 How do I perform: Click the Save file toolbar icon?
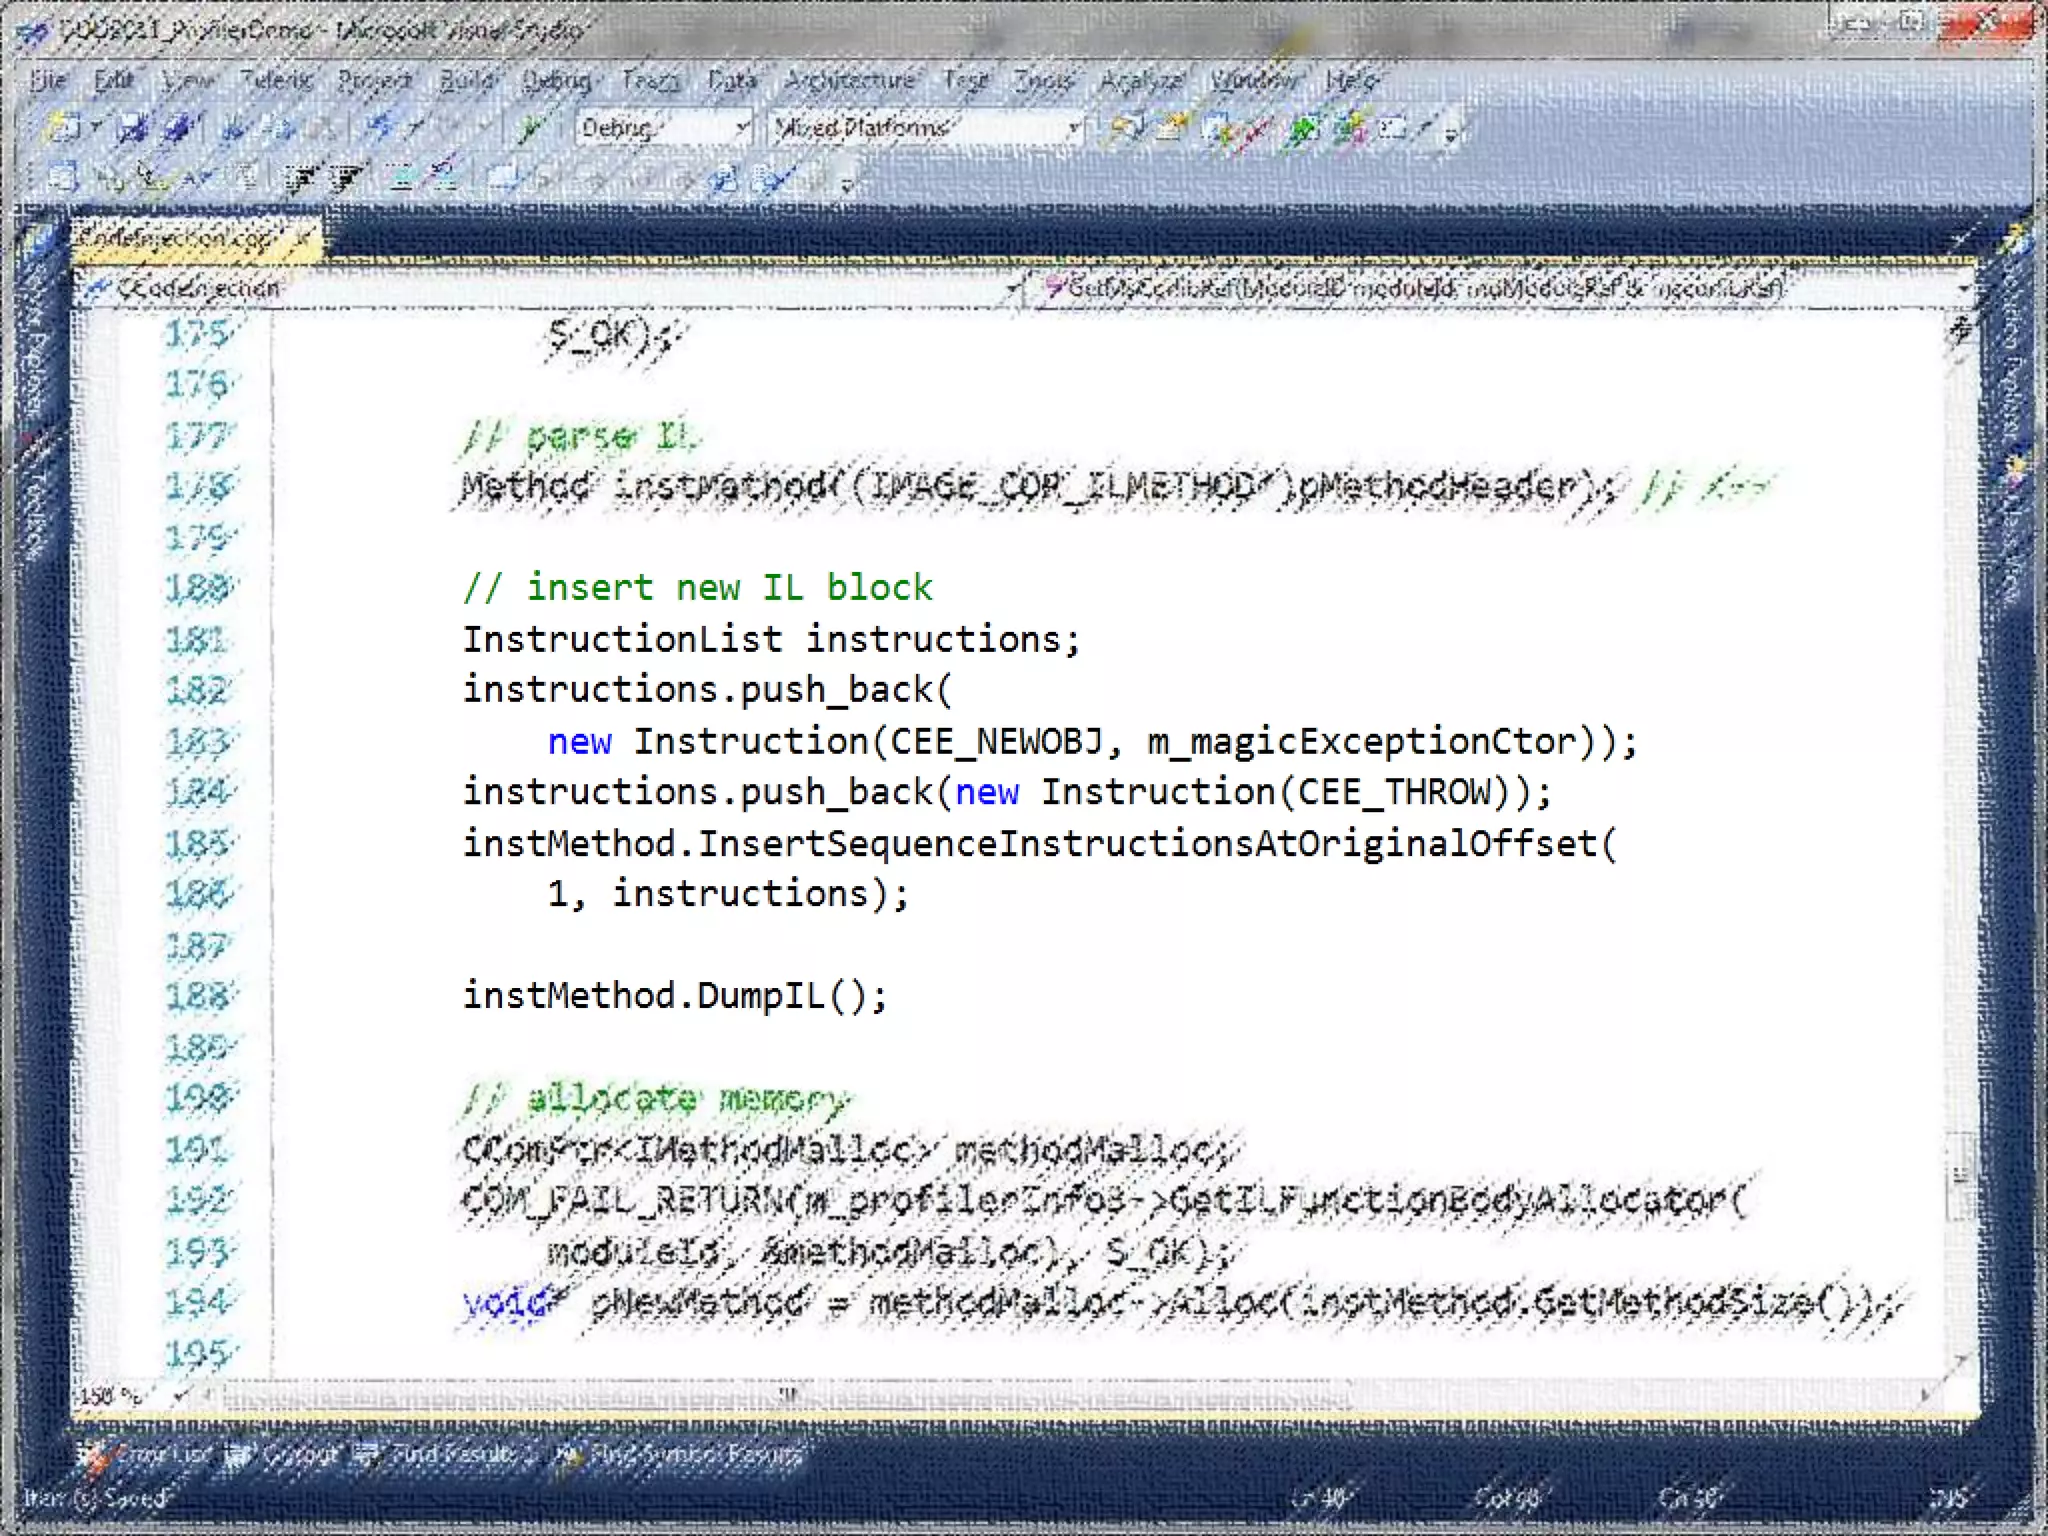coord(133,128)
